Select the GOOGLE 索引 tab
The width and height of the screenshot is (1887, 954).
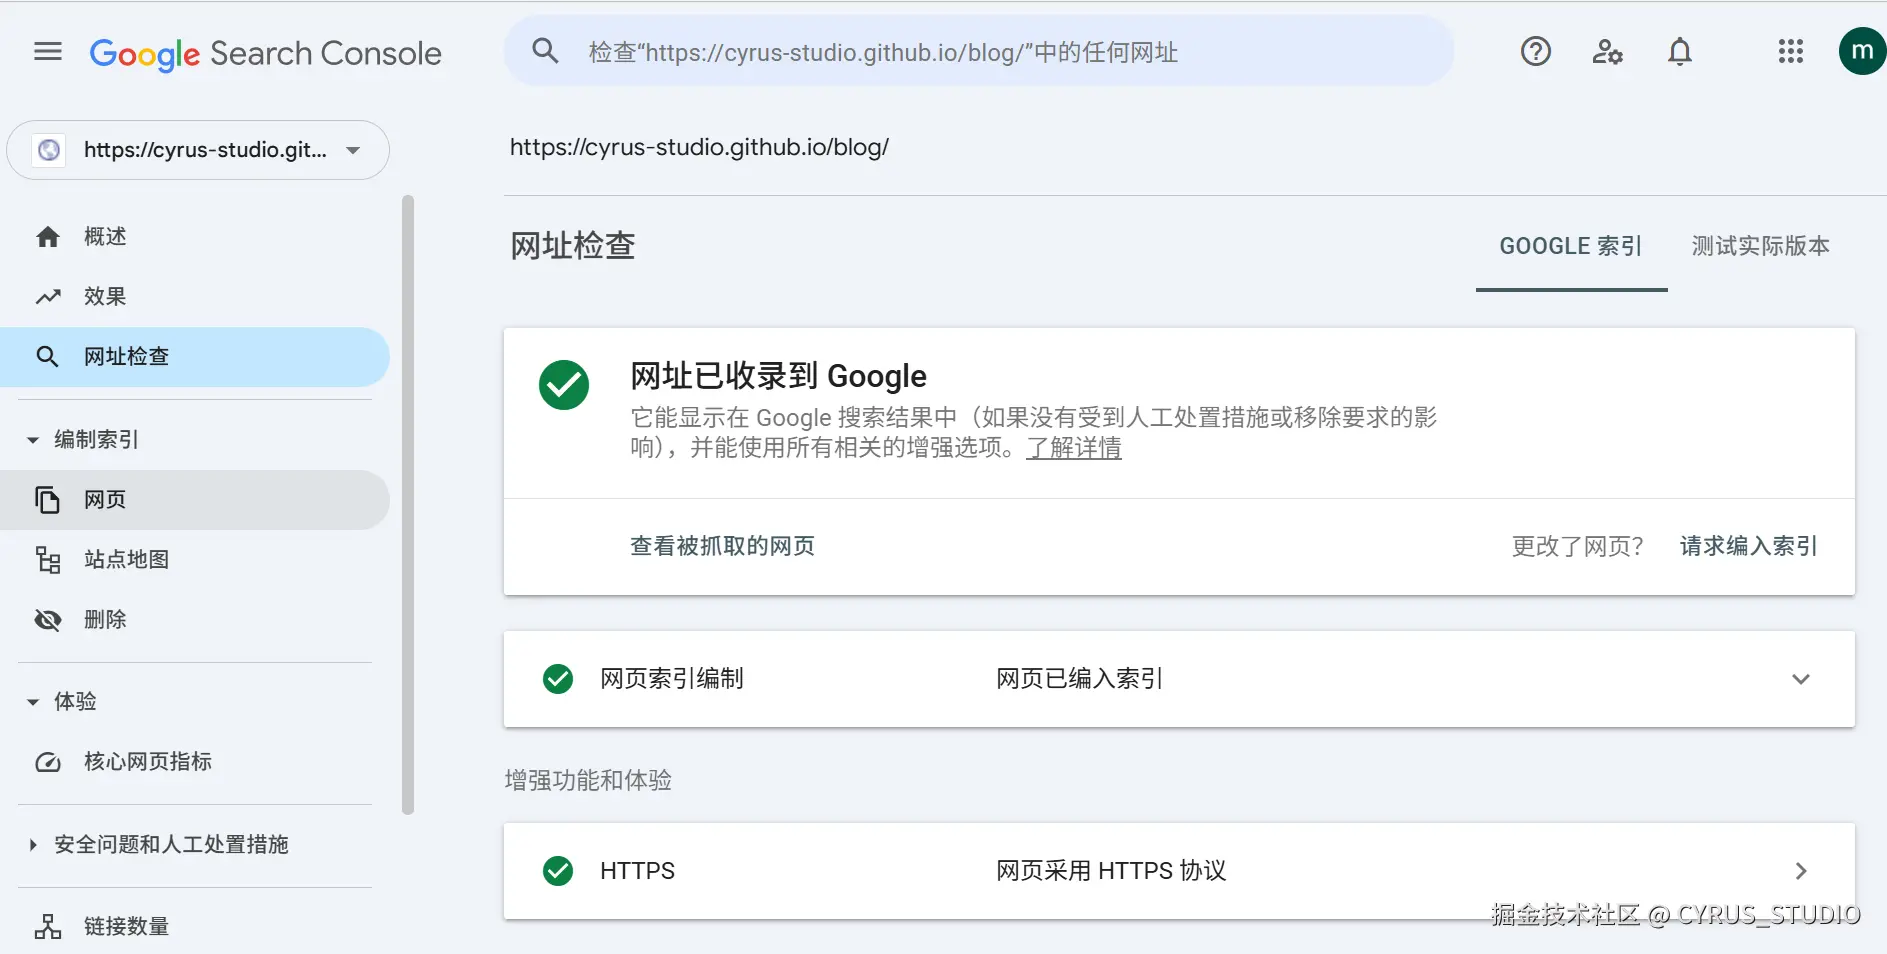[1570, 246]
